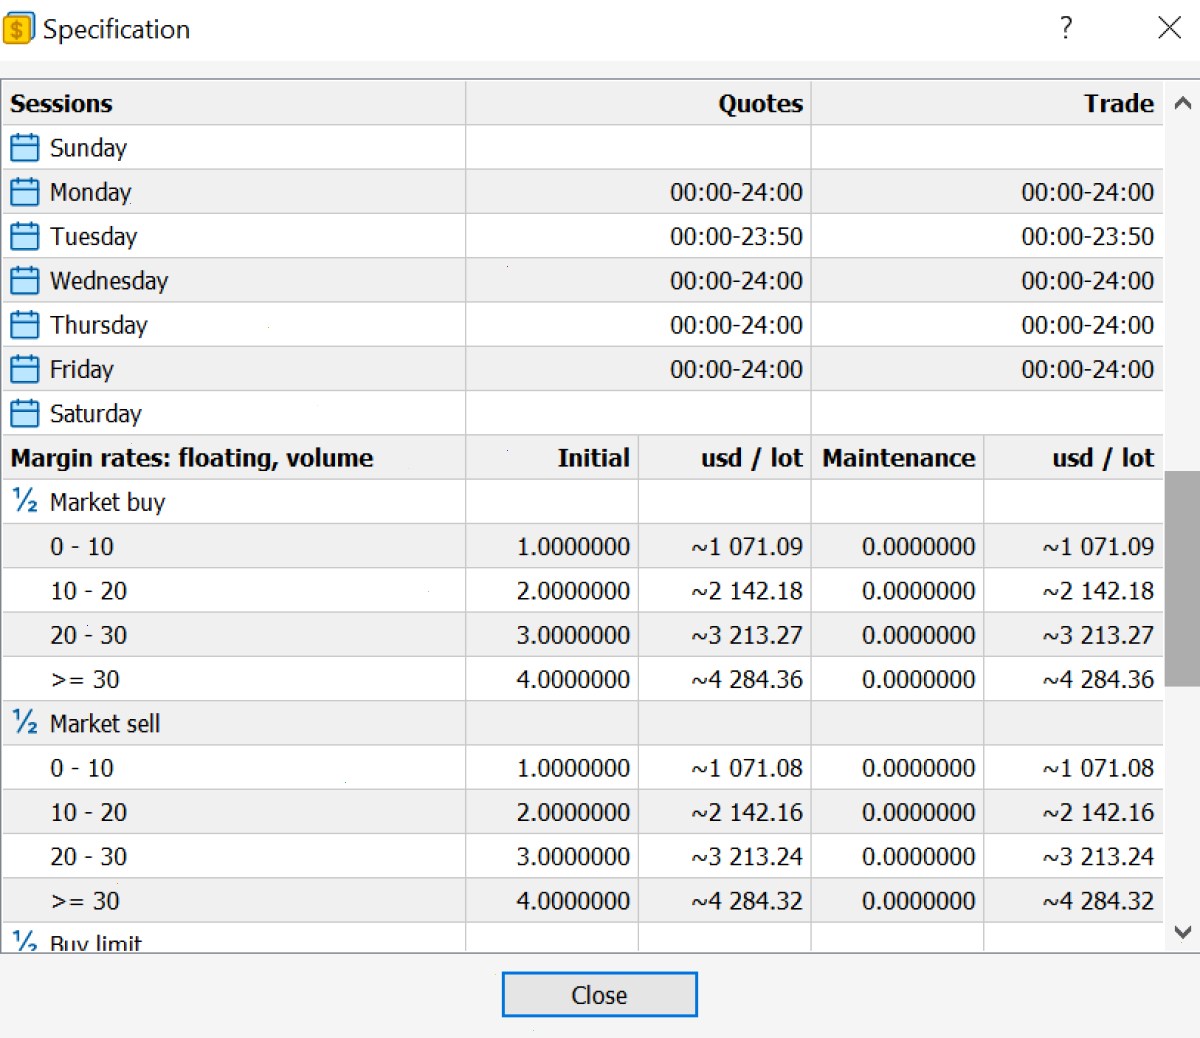The image size is (1200, 1038).
Task: Select the Market sell initial value ~1 071.08
Action: coord(746,768)
